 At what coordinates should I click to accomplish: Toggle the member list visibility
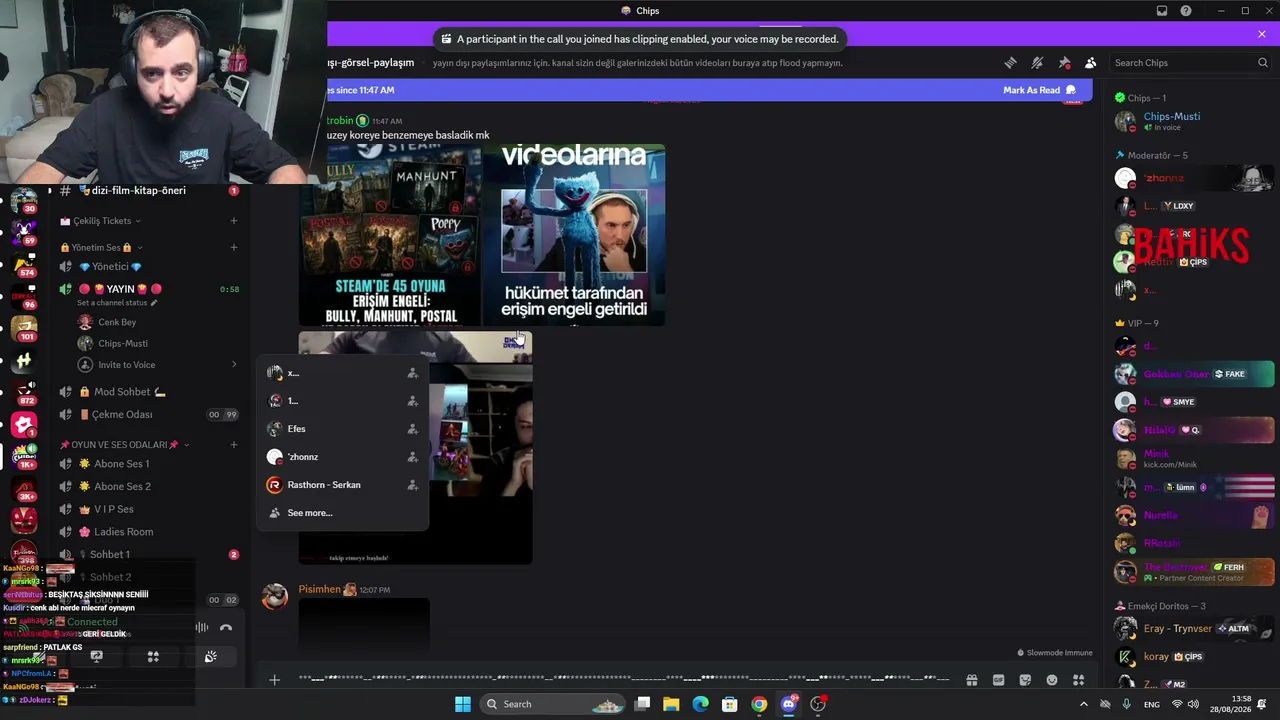point(1090,63)
